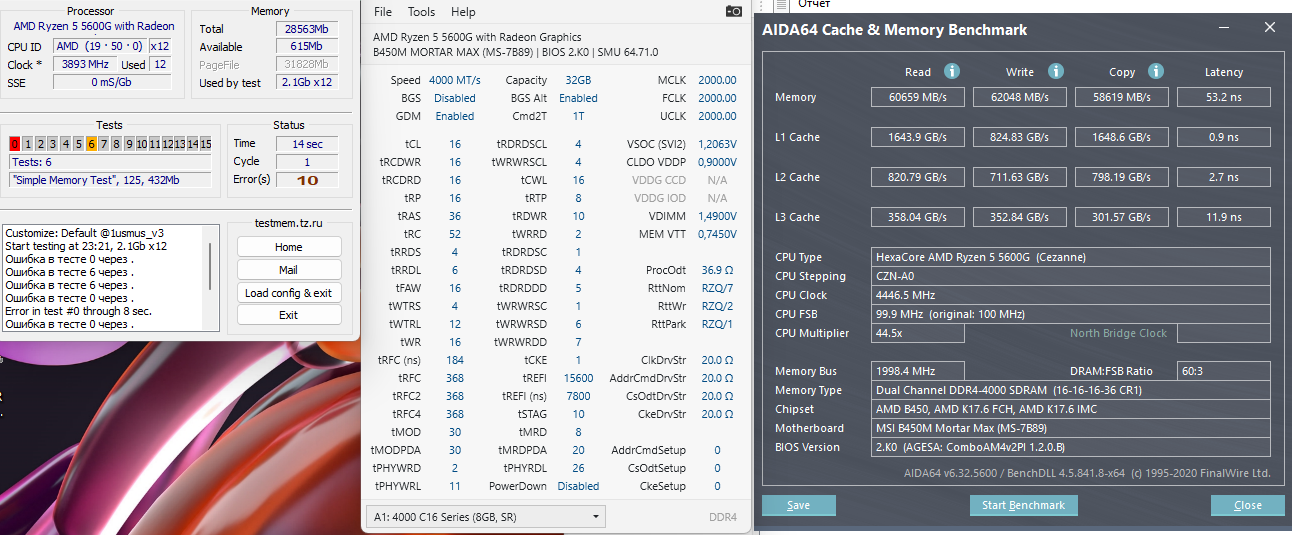Click the Capacity 32GB value

click(577, 80)
